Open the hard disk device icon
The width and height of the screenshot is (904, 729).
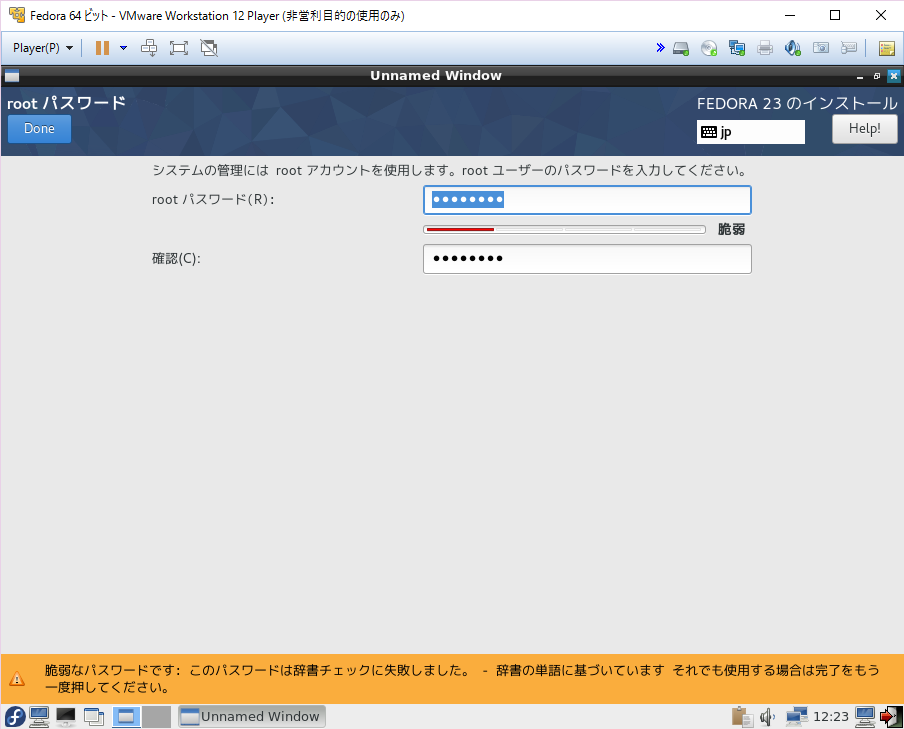pyautogui.click(x=680, y=47)
